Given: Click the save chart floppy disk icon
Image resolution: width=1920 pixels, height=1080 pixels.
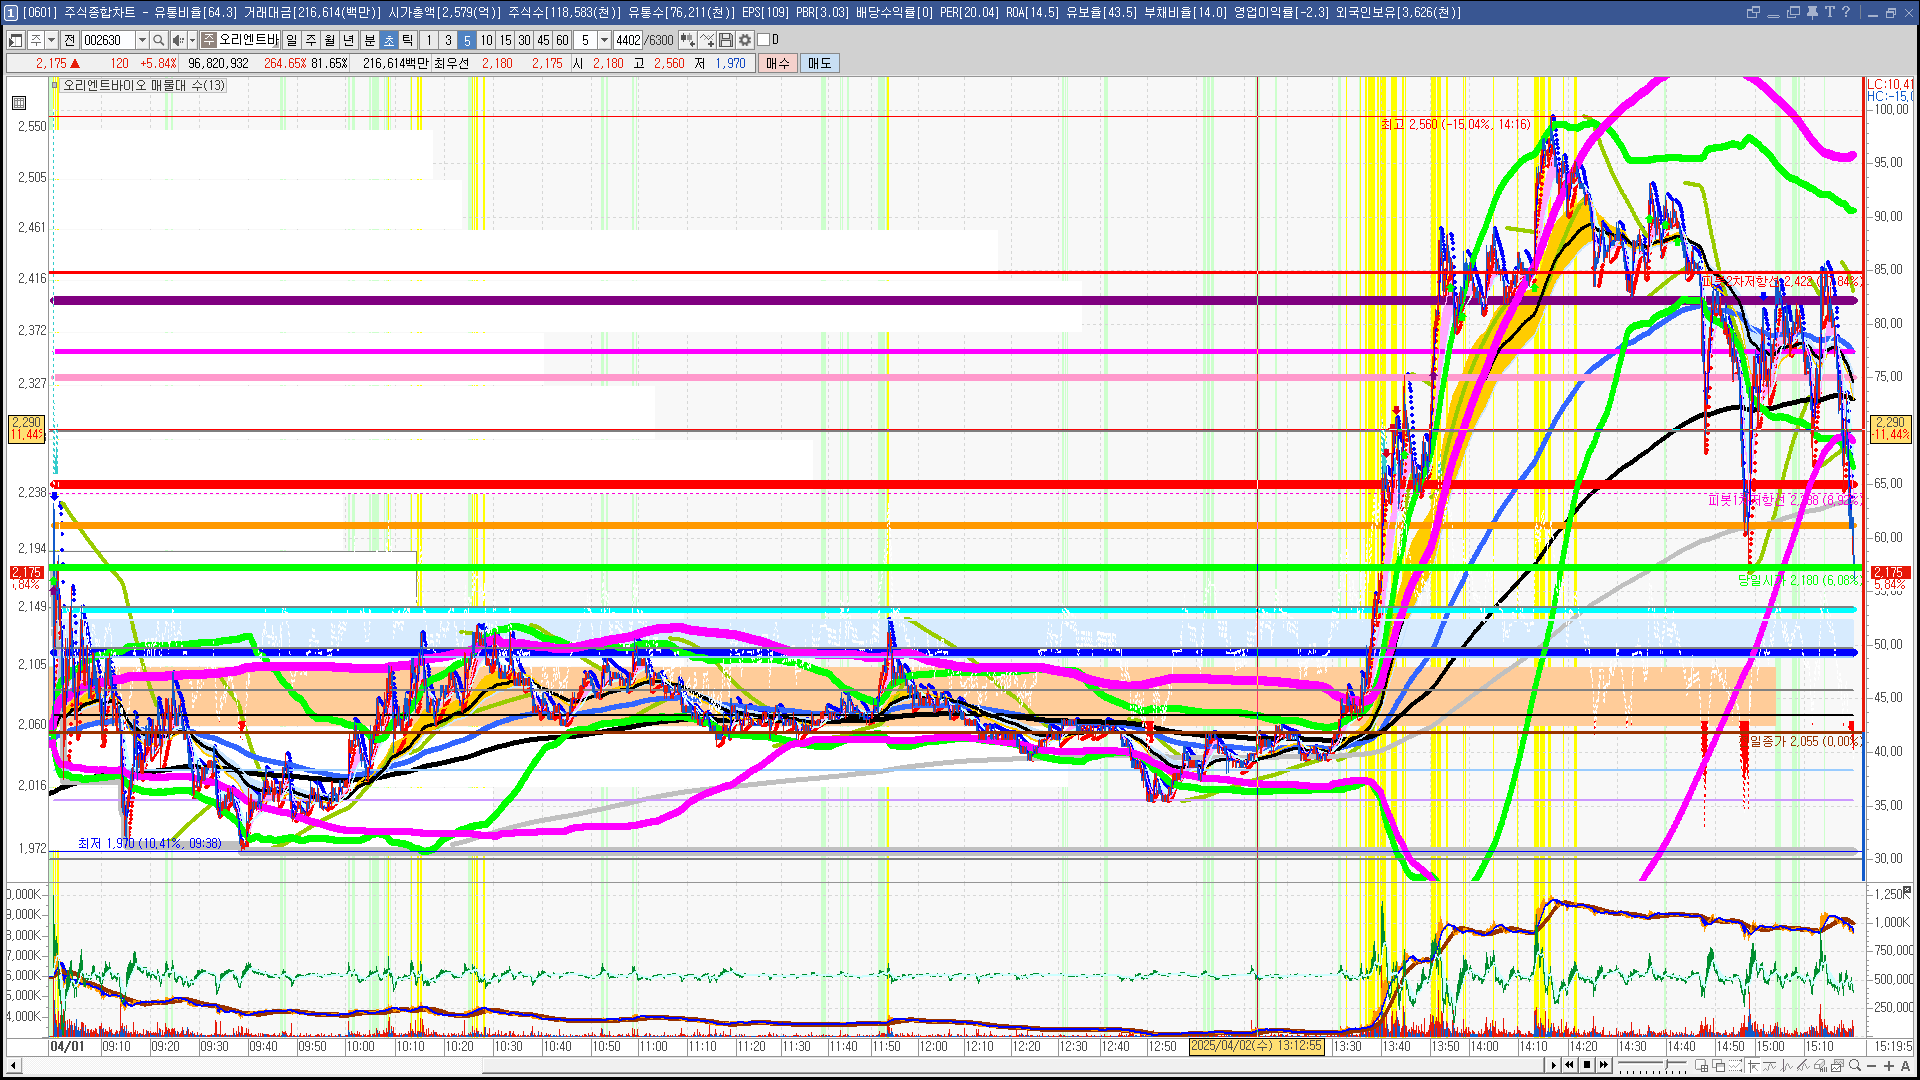Looking at the screenshot, I should click(x=726, y=40).
